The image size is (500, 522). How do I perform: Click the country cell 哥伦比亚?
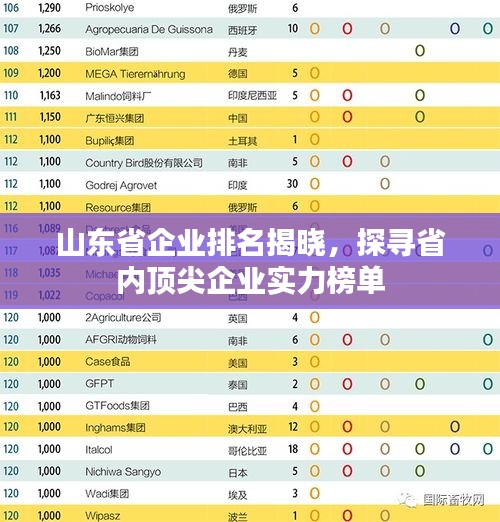[x=247, y=451]
